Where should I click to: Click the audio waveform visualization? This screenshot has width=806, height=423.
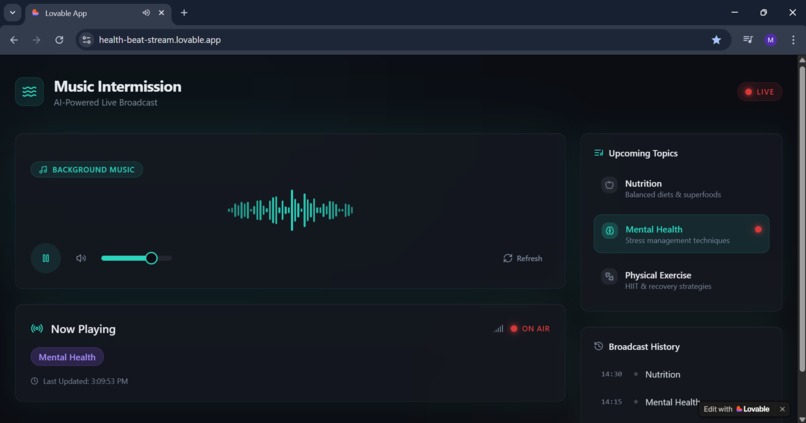tap(290, 210)
